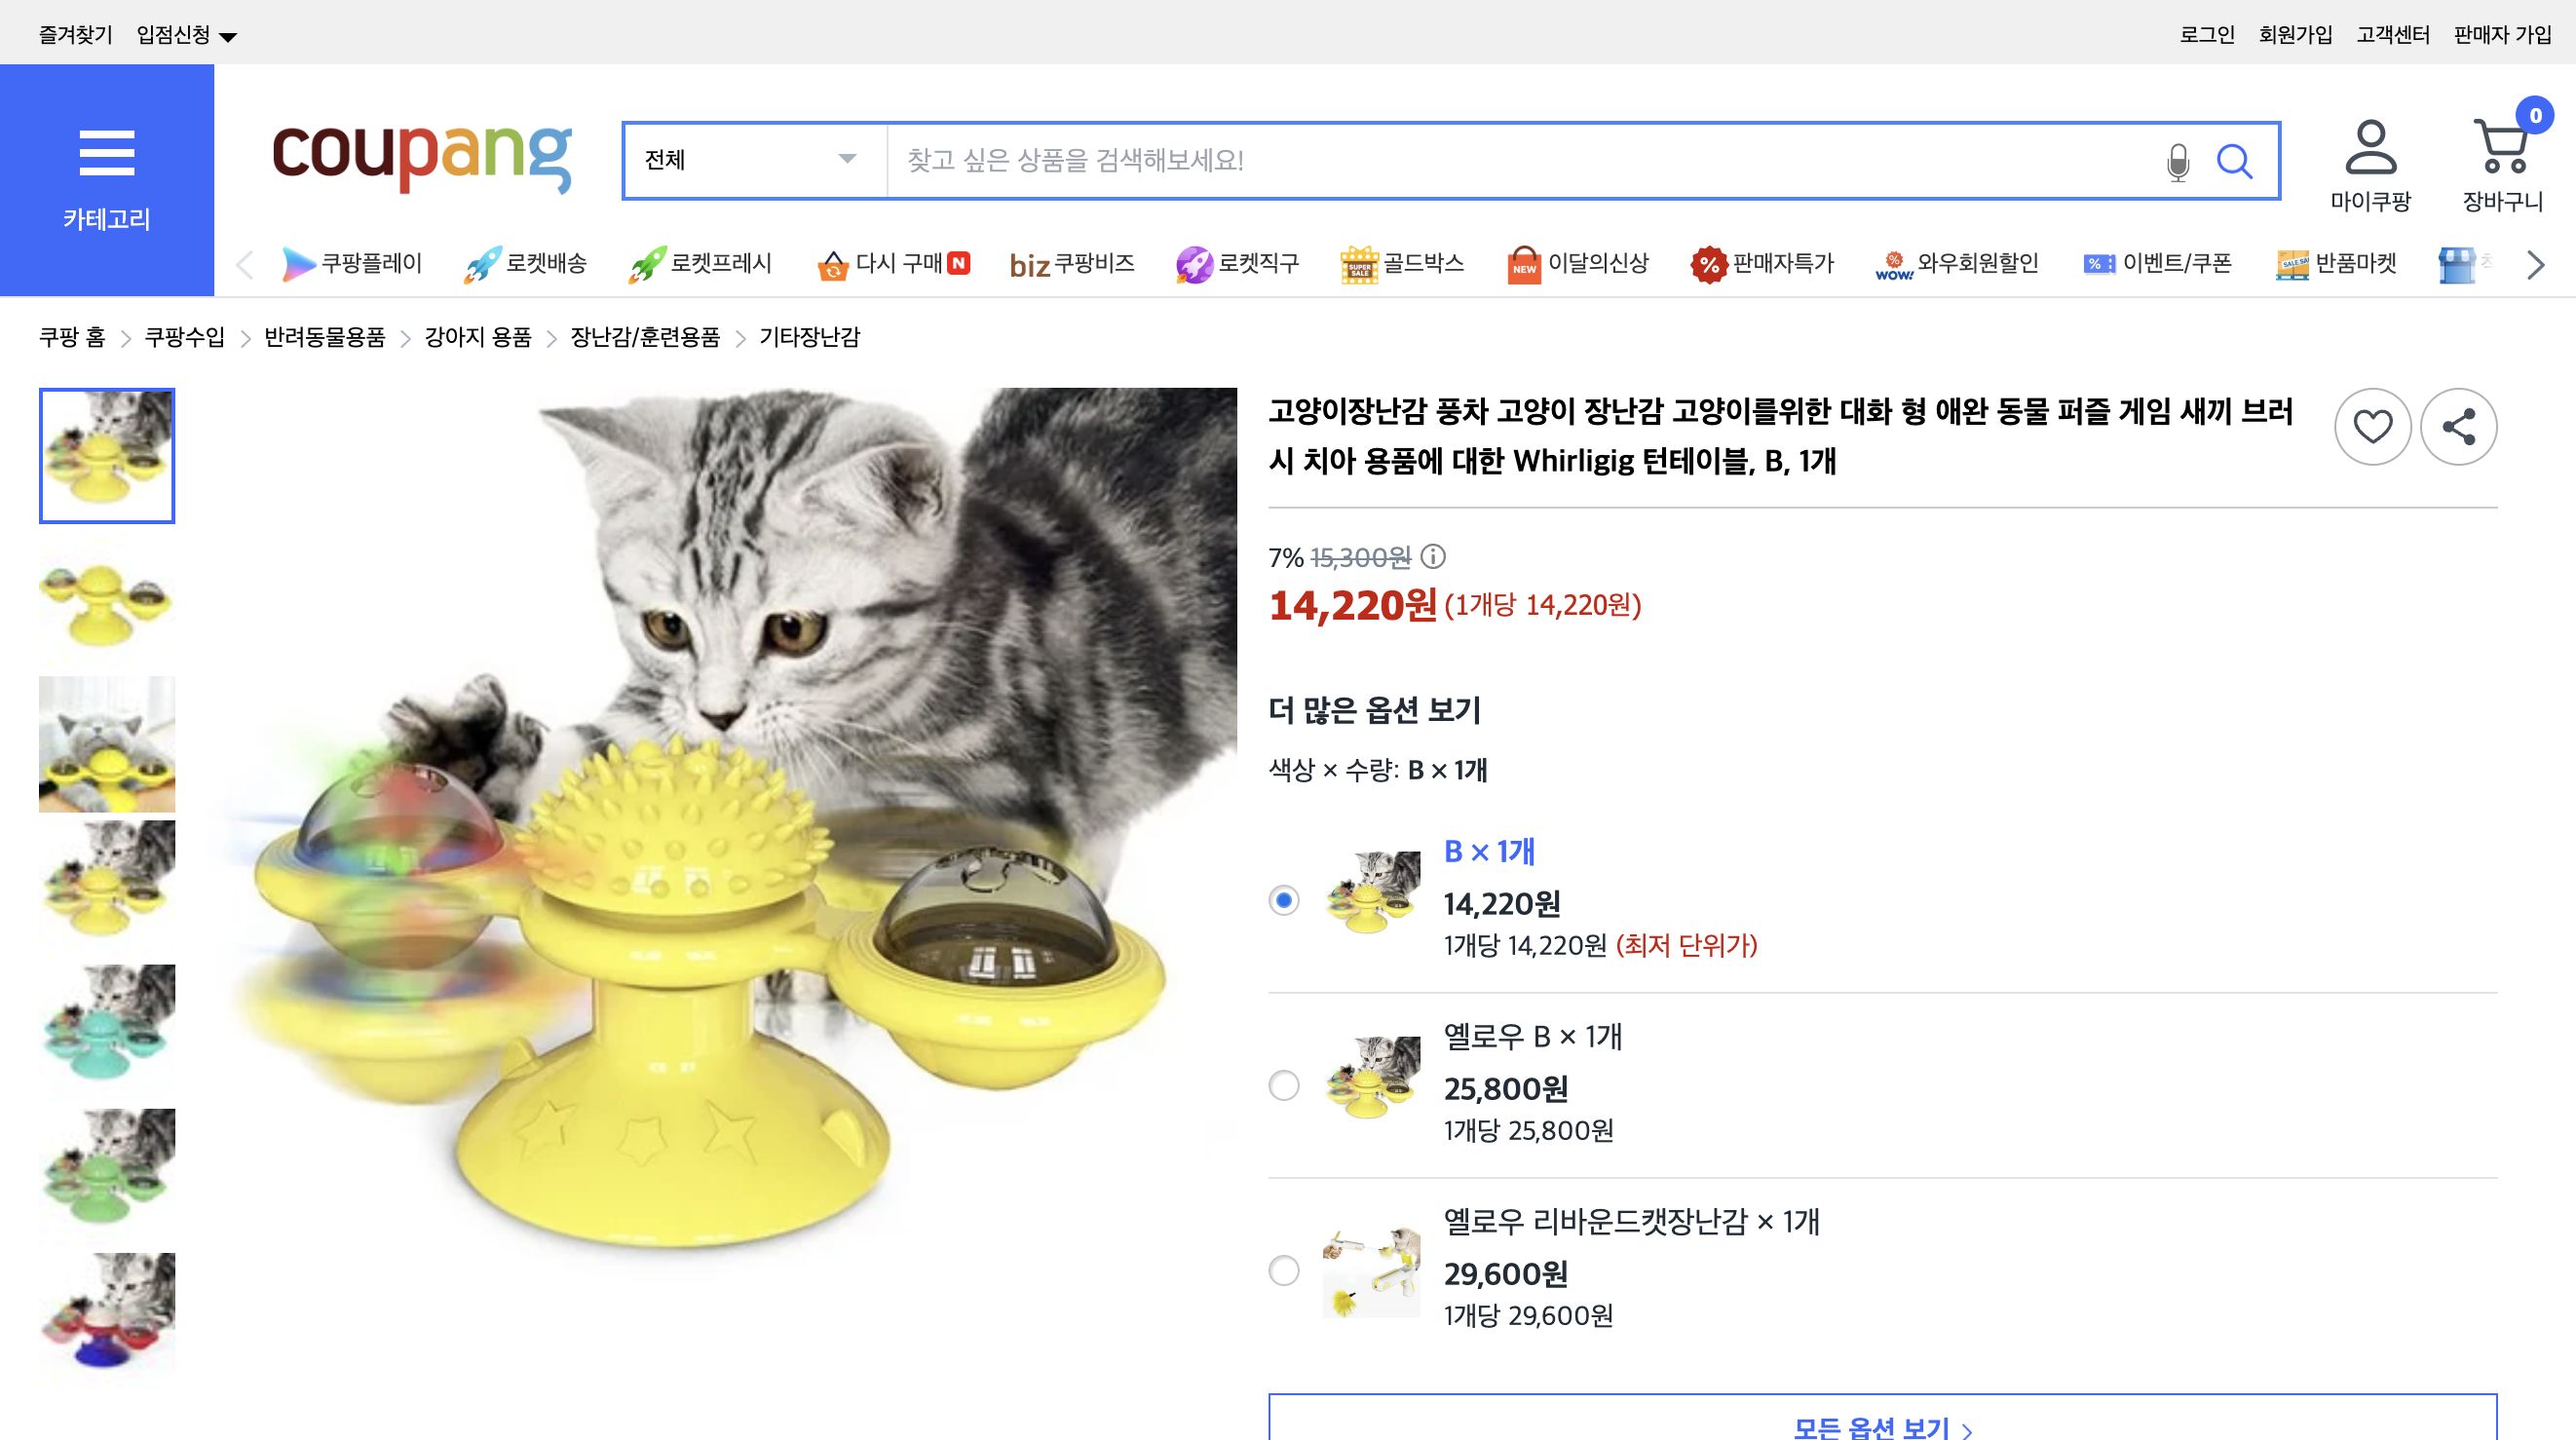Choose the 옐로우 리바운드캣장난감 option
2576x1440 pixels.
click(1285, 1271)
